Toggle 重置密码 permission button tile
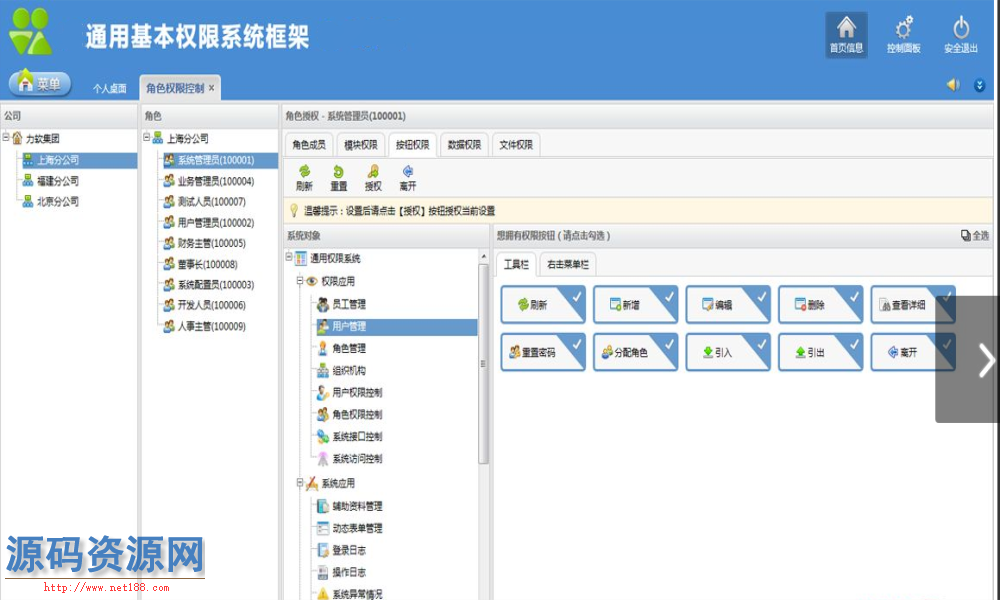This screenshot has width=1000, height=600. tap(543, 351)
